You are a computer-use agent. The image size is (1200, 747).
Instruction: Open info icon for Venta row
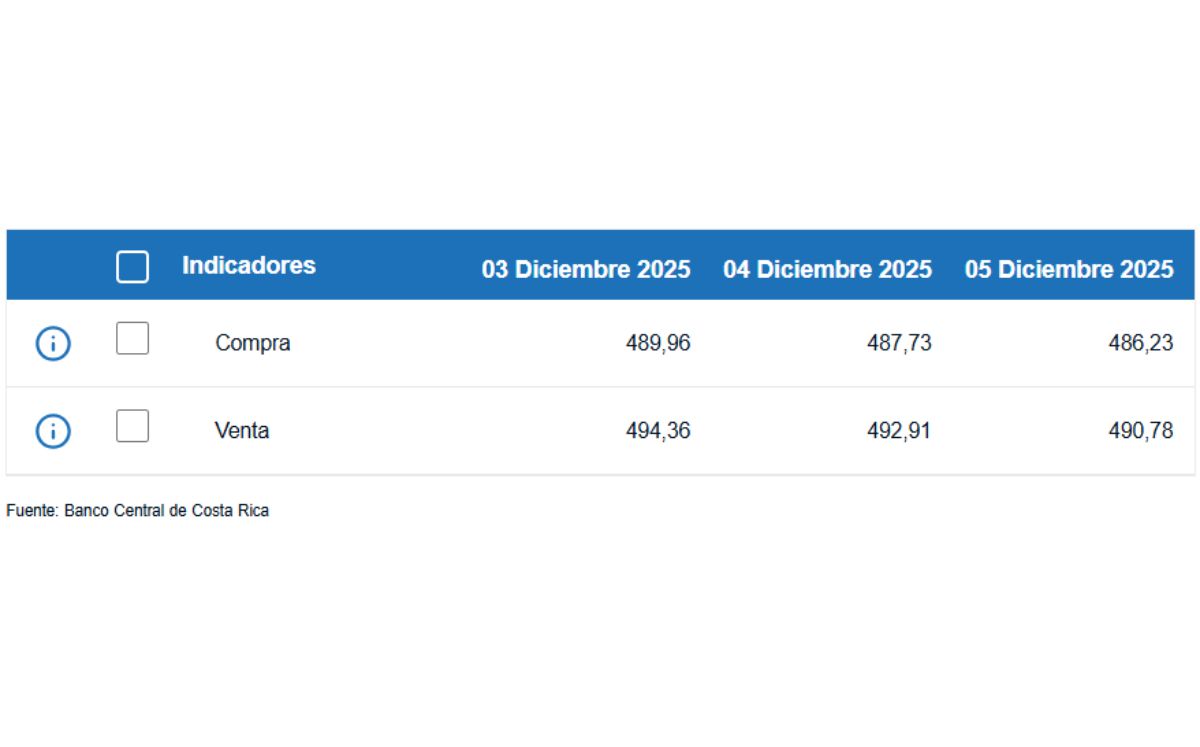[53, 431]
